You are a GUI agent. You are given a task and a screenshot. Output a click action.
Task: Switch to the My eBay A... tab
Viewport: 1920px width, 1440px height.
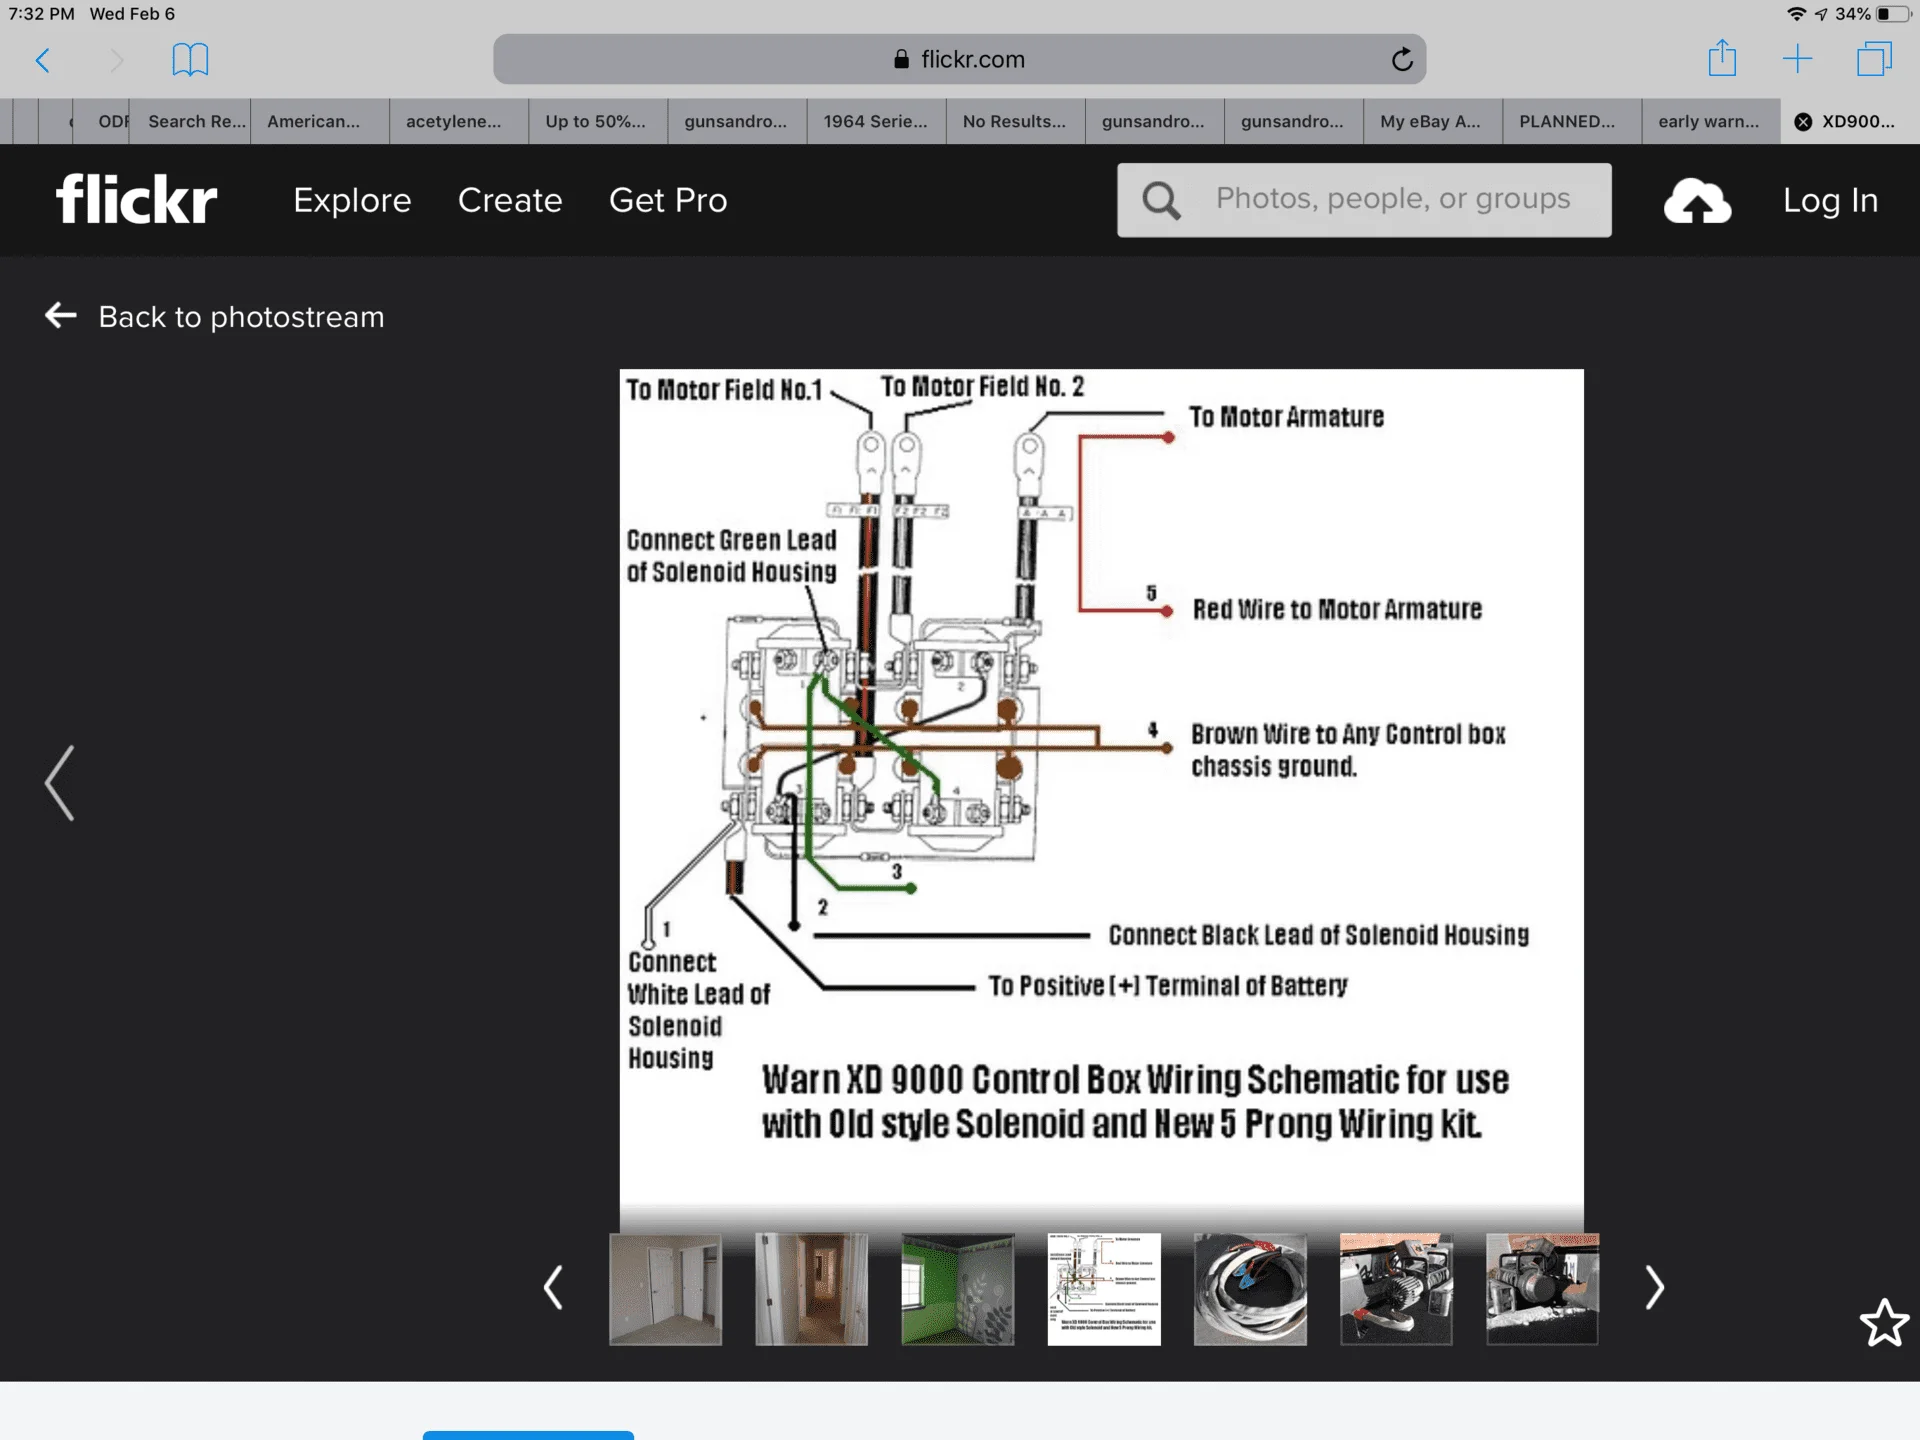pos(1433,121)
